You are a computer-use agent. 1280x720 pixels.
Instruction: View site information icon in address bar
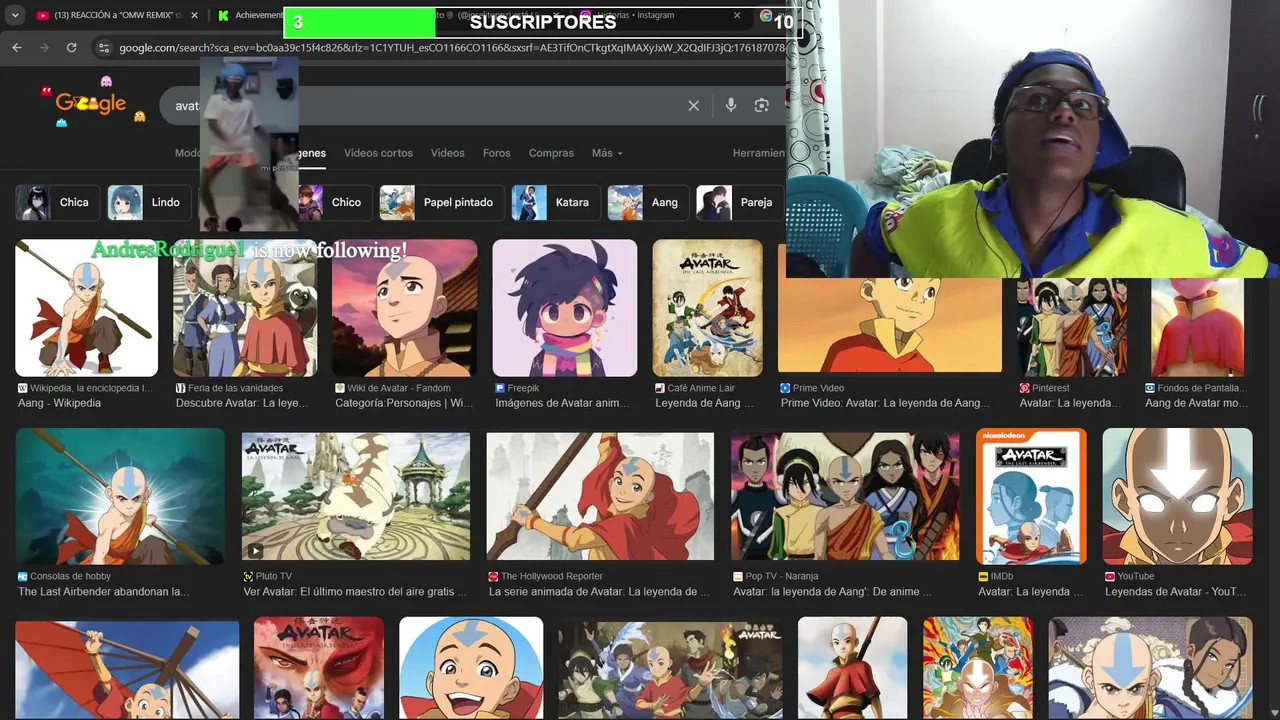pyautogui.click(x=103, y=47)
